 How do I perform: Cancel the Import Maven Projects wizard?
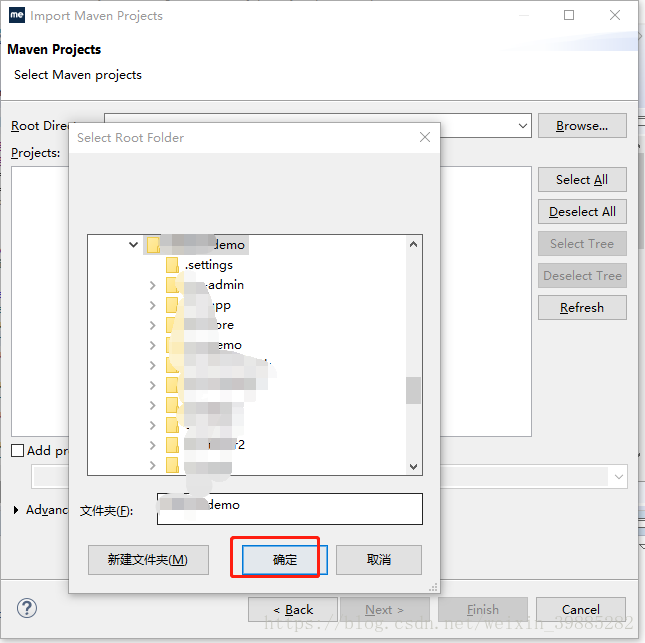tap(581, 609)
